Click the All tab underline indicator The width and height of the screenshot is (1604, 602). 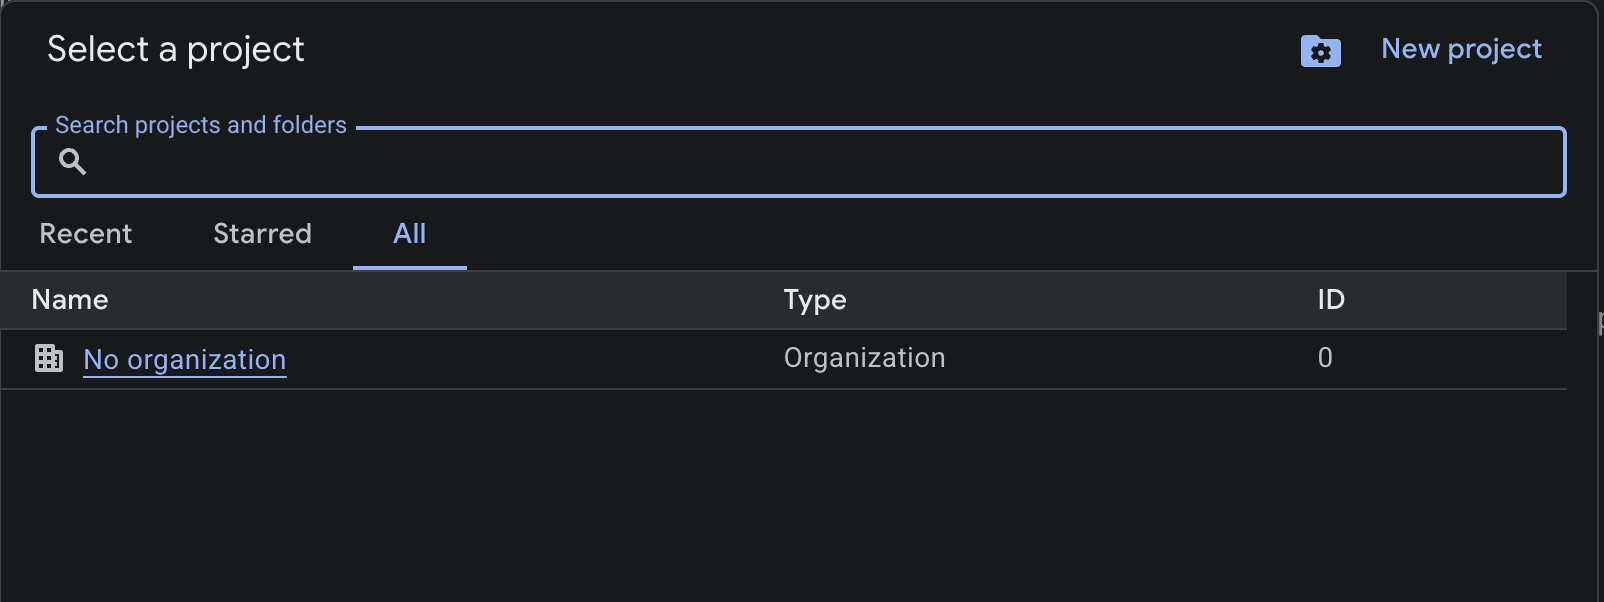pyautogui.click(x=409, y=265)
